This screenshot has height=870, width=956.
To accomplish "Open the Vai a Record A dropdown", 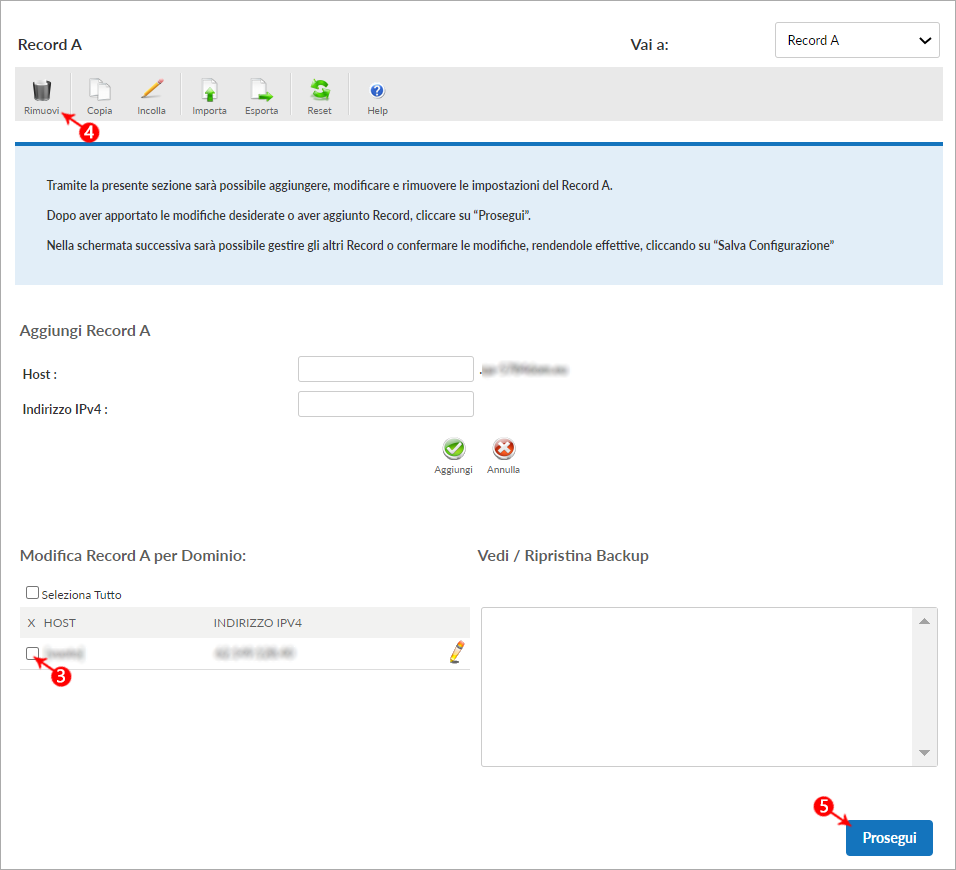I will [857, 40].
